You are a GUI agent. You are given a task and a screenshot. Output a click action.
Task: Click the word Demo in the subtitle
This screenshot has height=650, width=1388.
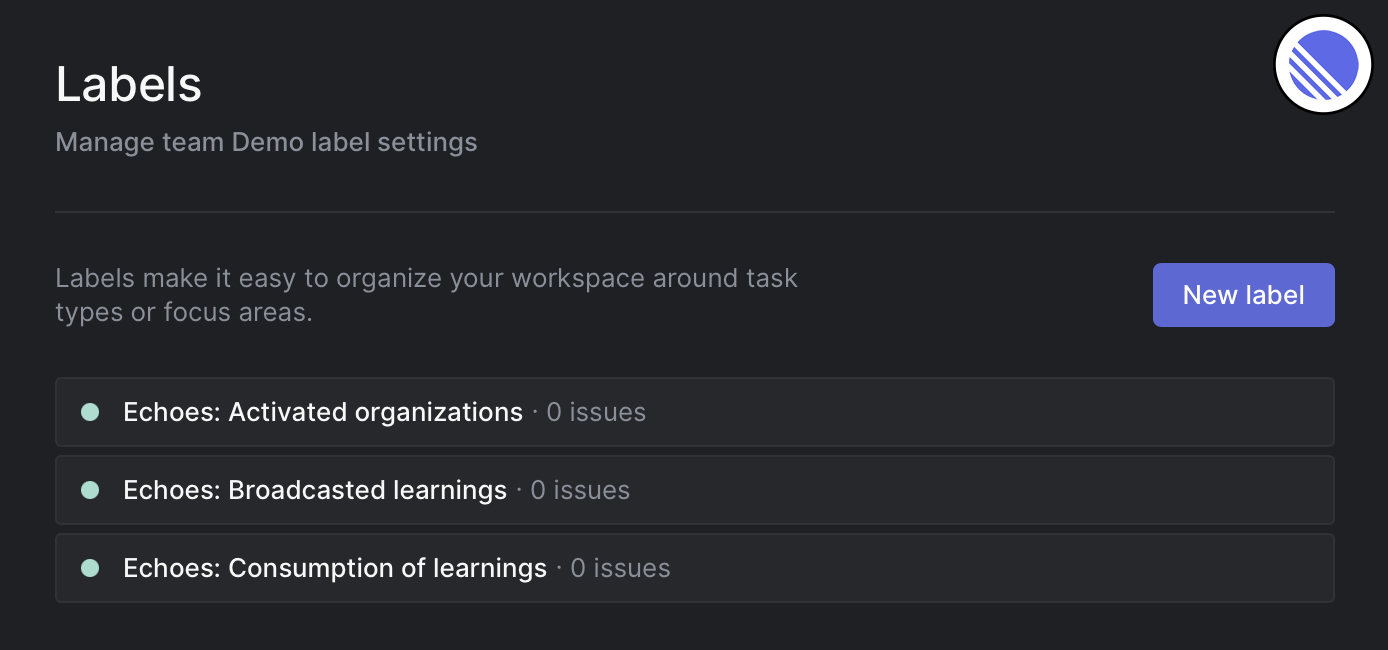point(267,142)
